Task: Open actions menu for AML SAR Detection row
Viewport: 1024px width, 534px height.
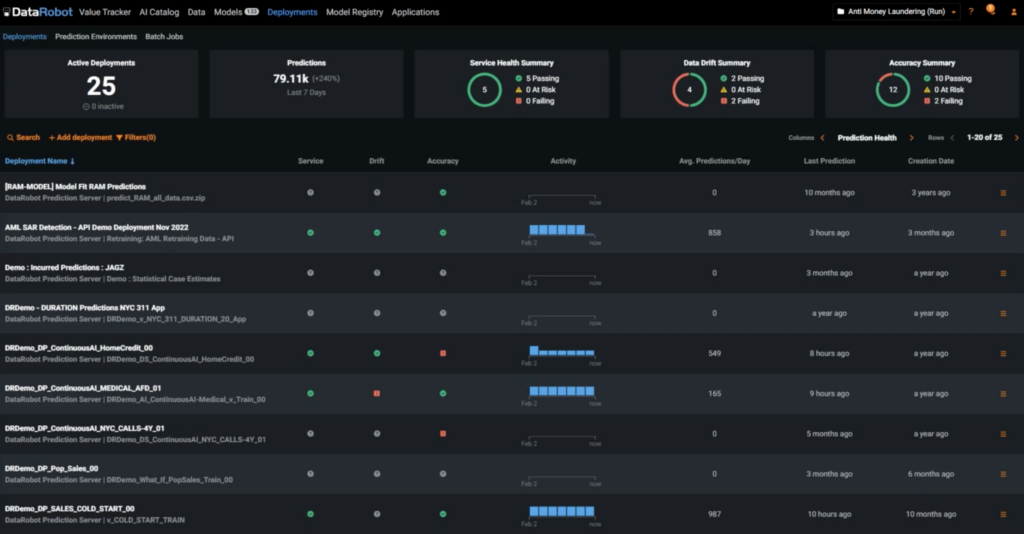Action: (x=1003, y=233)
